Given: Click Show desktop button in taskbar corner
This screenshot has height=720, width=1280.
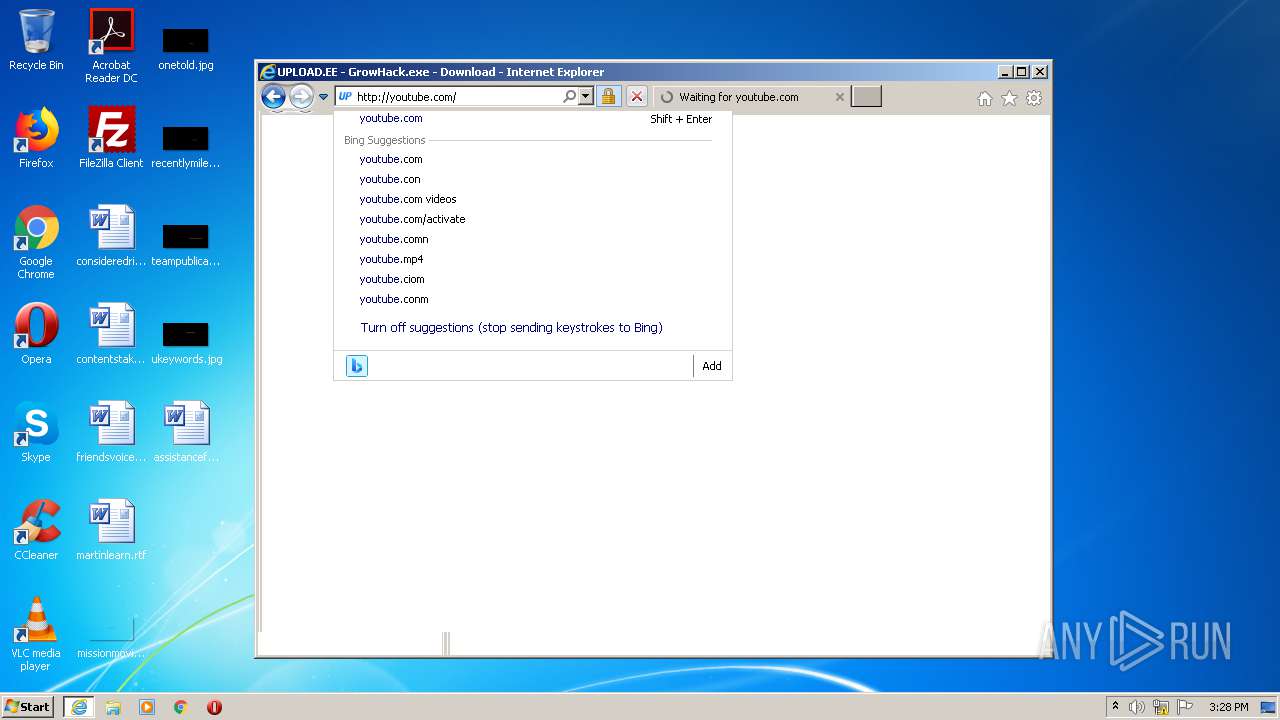Looking at the screenshot, I should click(x=1268, y=707).
